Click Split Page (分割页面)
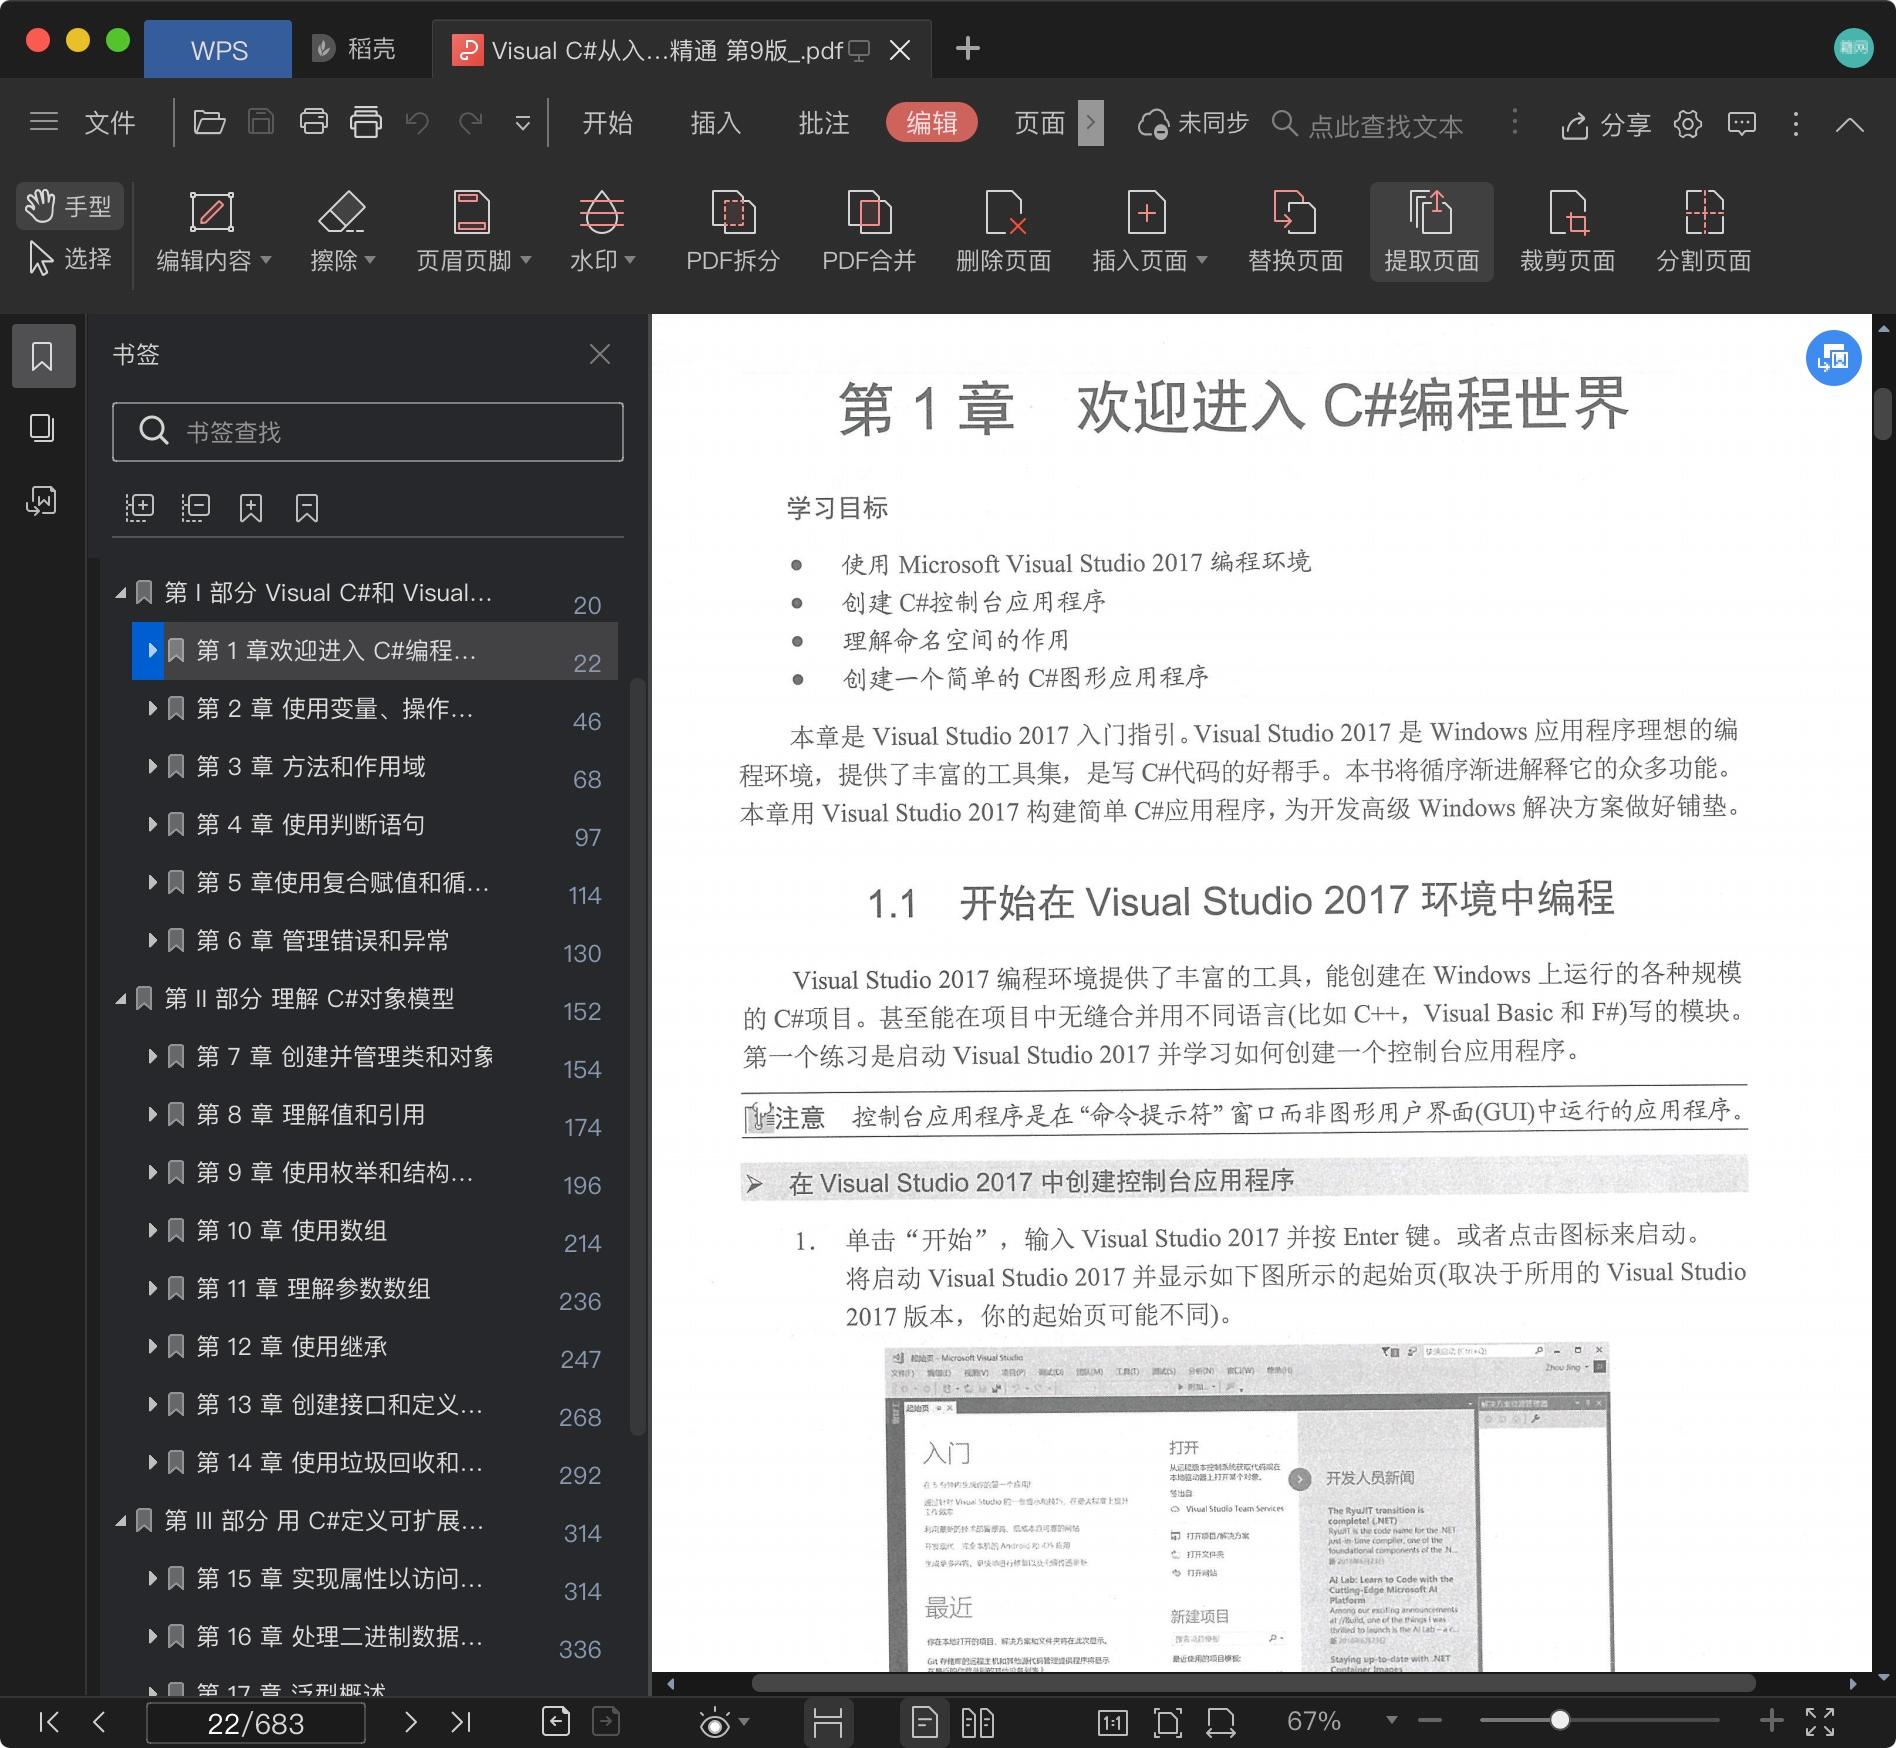The height and width of the screenshot is (1748, 1896). click(1703, 233)
